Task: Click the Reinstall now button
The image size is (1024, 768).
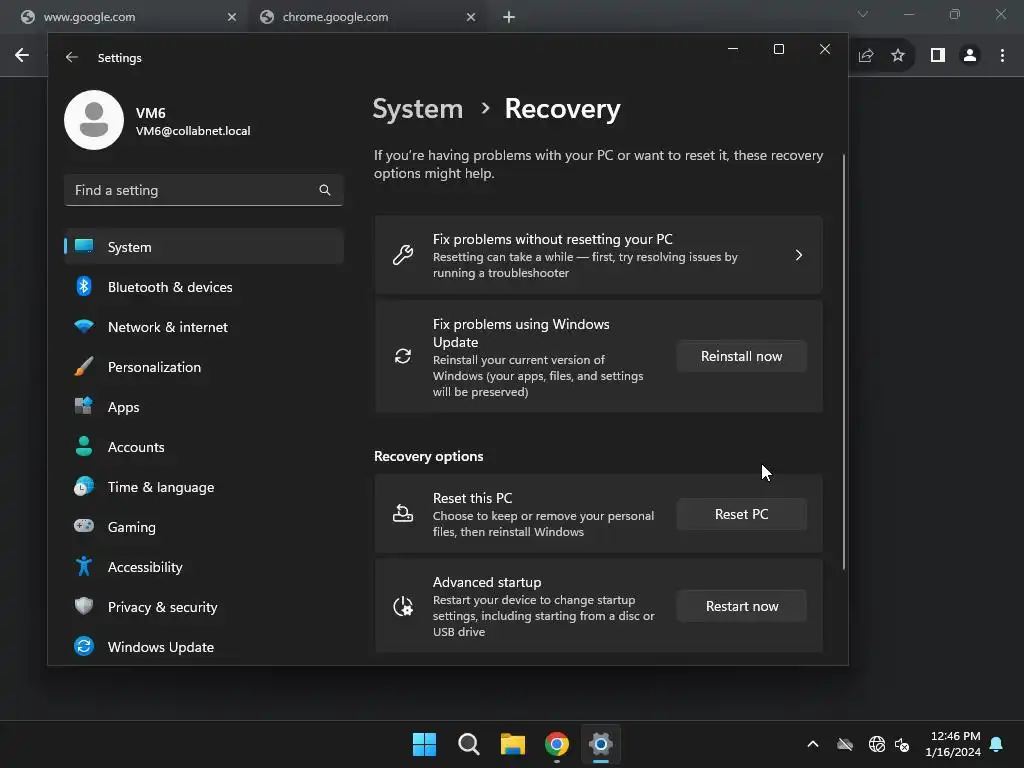Action: point(741,357)
